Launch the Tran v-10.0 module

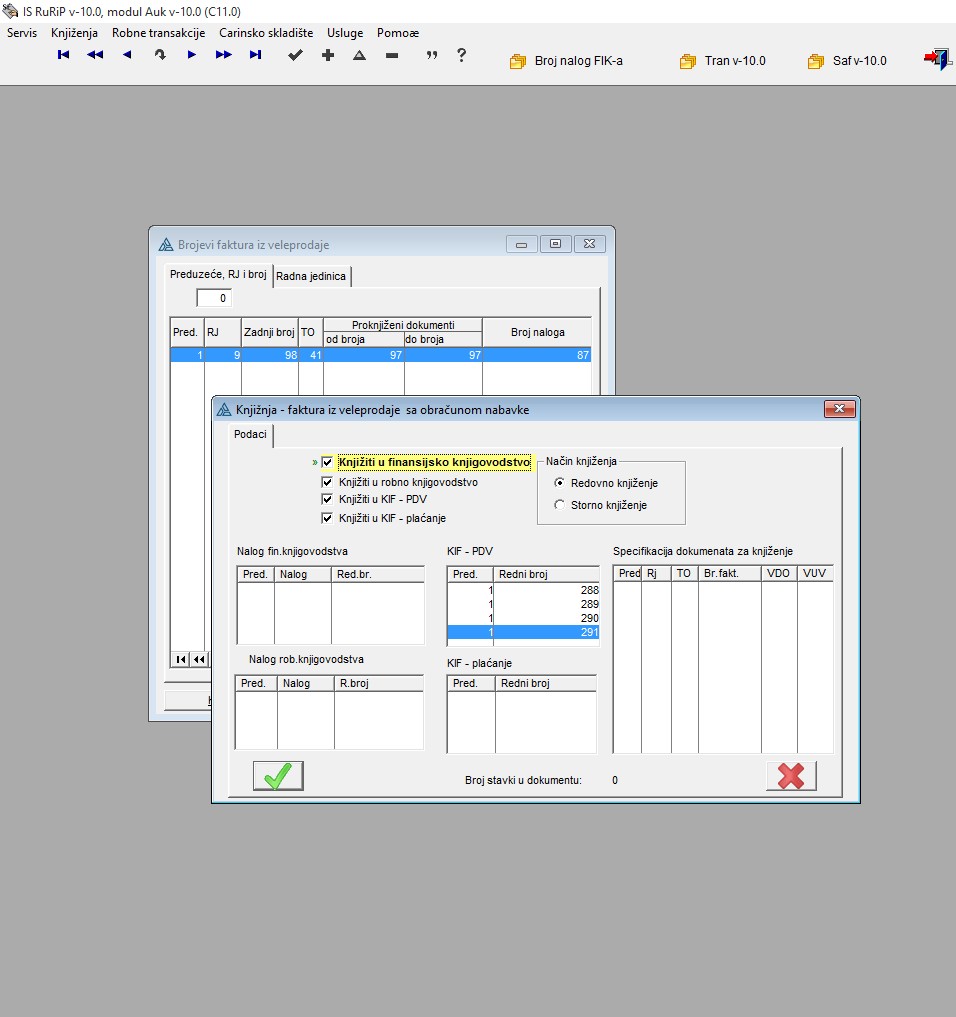point(723,61)
